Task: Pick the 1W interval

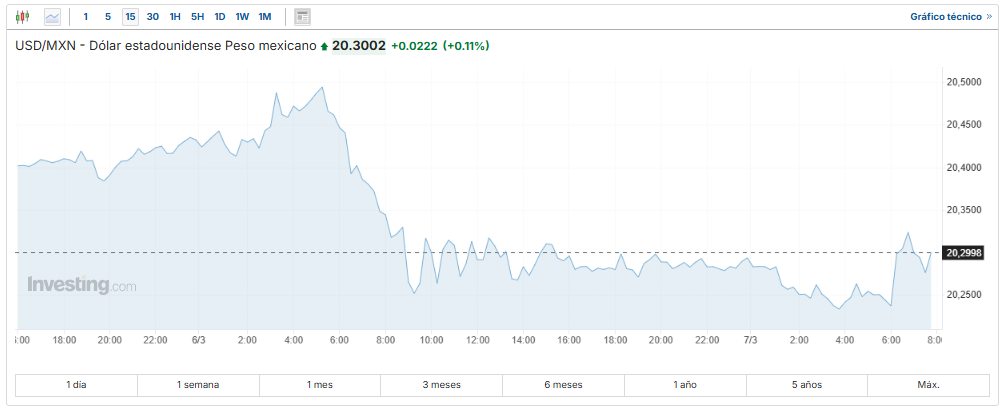Action: pos(242,17)
